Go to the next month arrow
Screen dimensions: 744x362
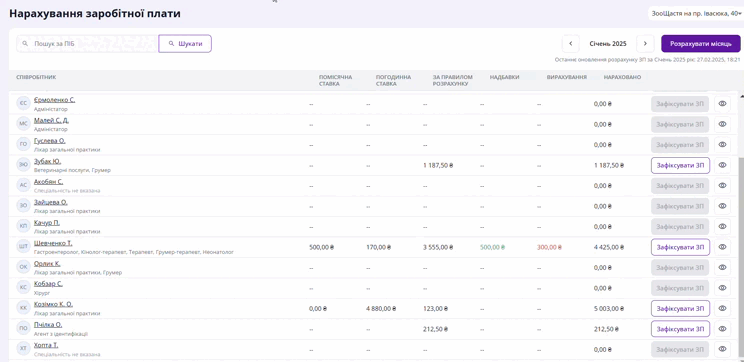645,44
